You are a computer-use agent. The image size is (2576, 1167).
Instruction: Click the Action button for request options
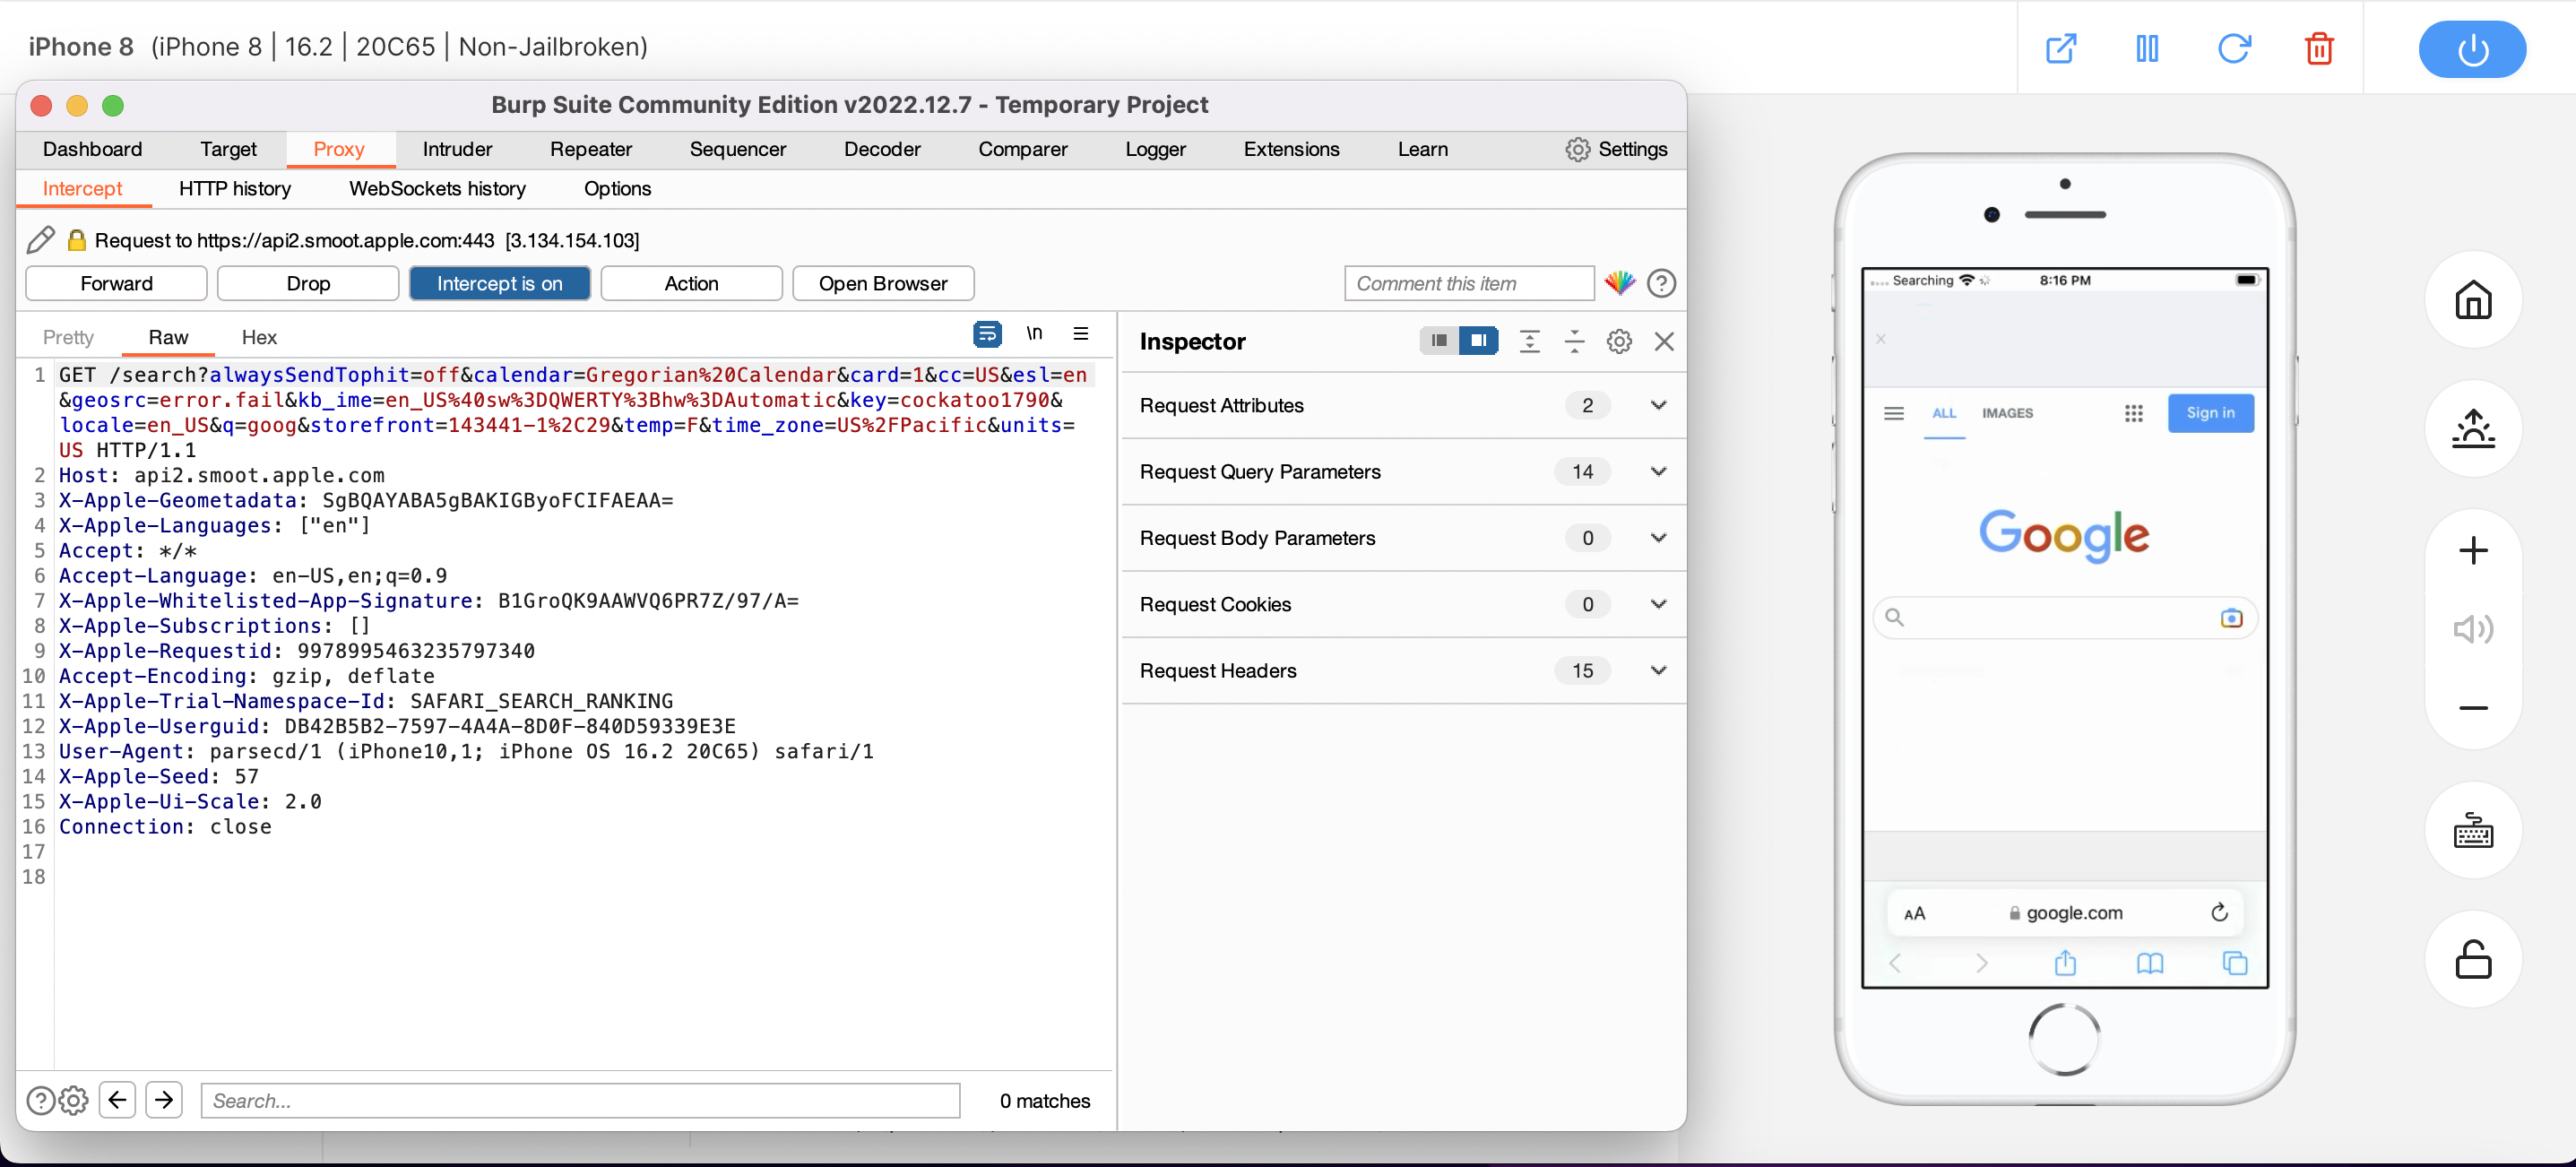click(690, 281)
